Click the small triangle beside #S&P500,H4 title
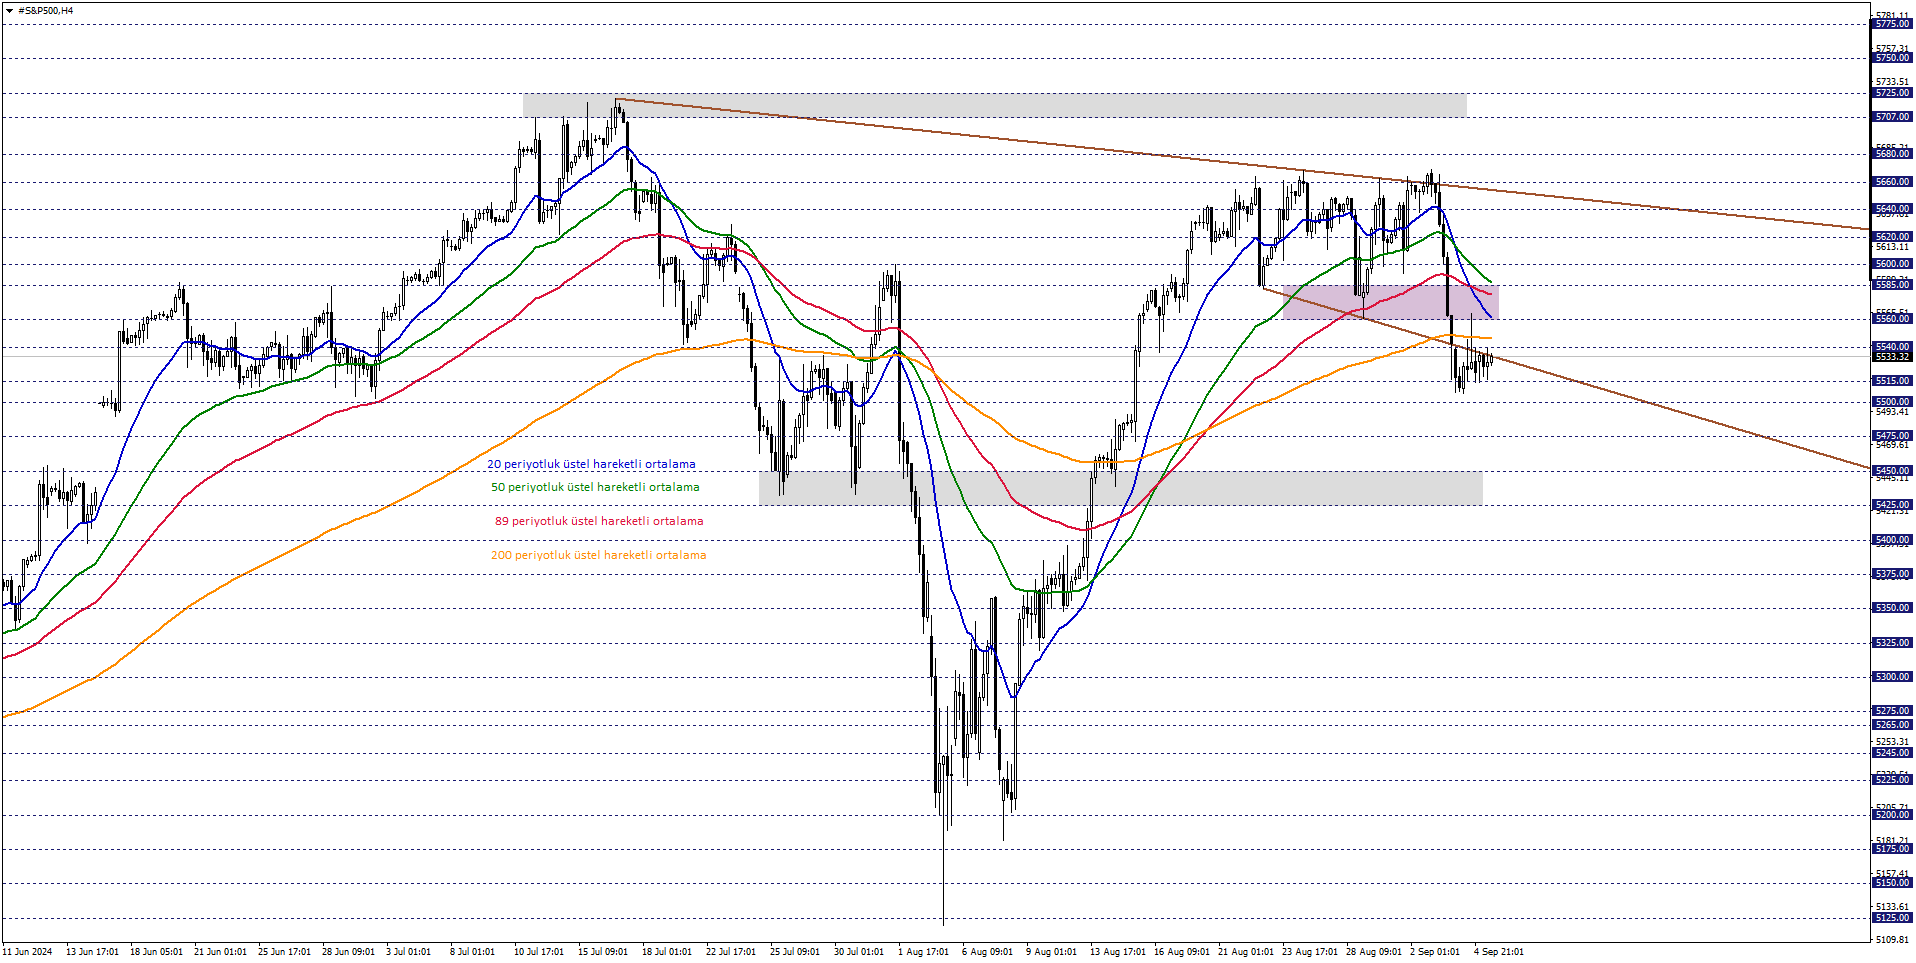This screenshot has width=1916, height=963. [9, 11]
